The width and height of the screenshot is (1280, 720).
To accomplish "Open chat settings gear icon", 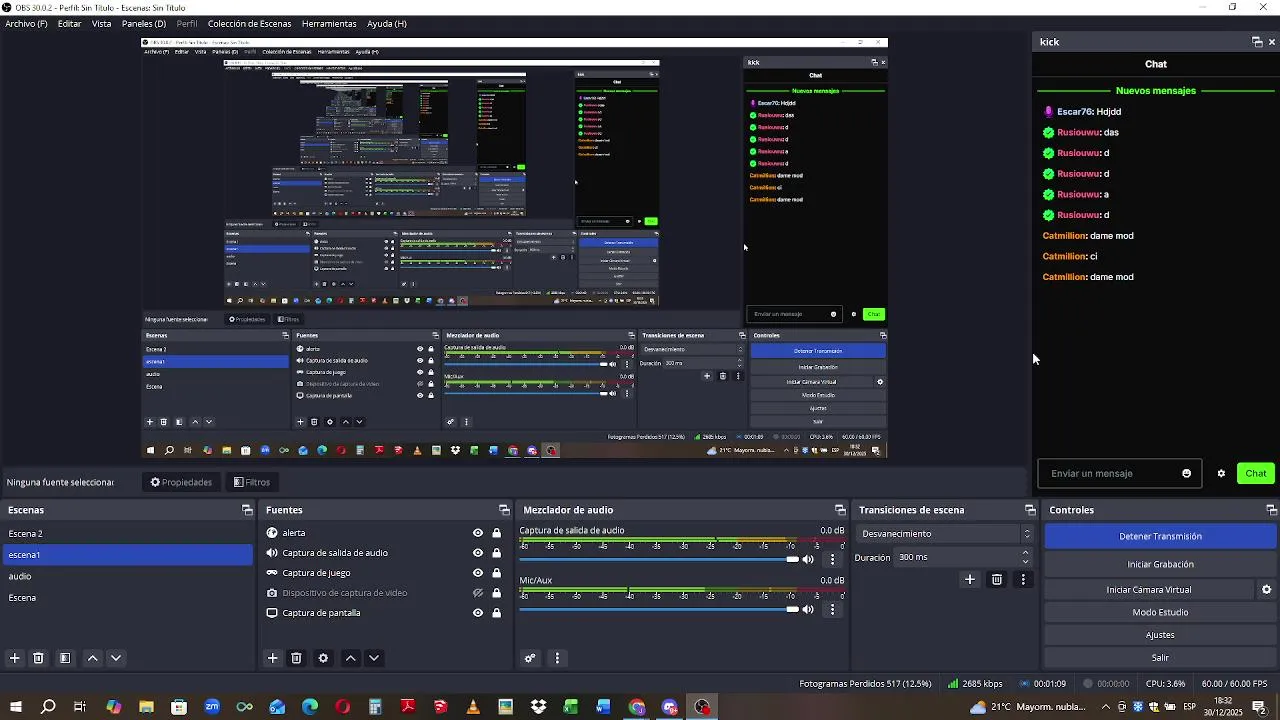I will [x=1221, y=474].
